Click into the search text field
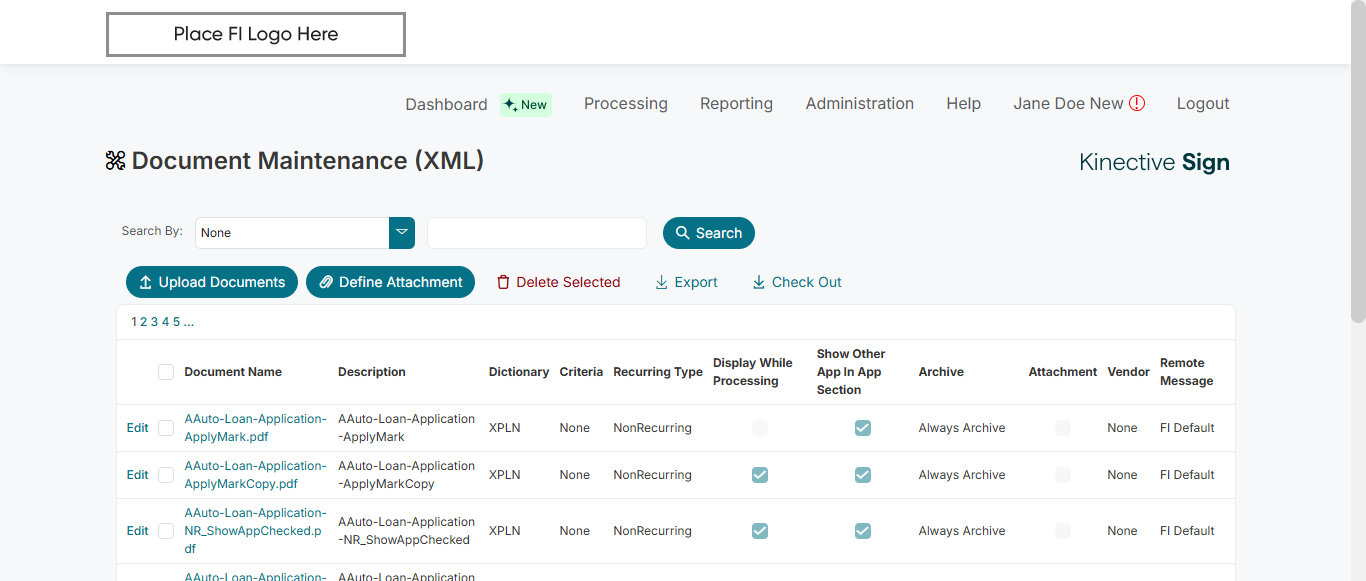The width and height of the screenshot is (1366, 581). [x=536, y=233]
